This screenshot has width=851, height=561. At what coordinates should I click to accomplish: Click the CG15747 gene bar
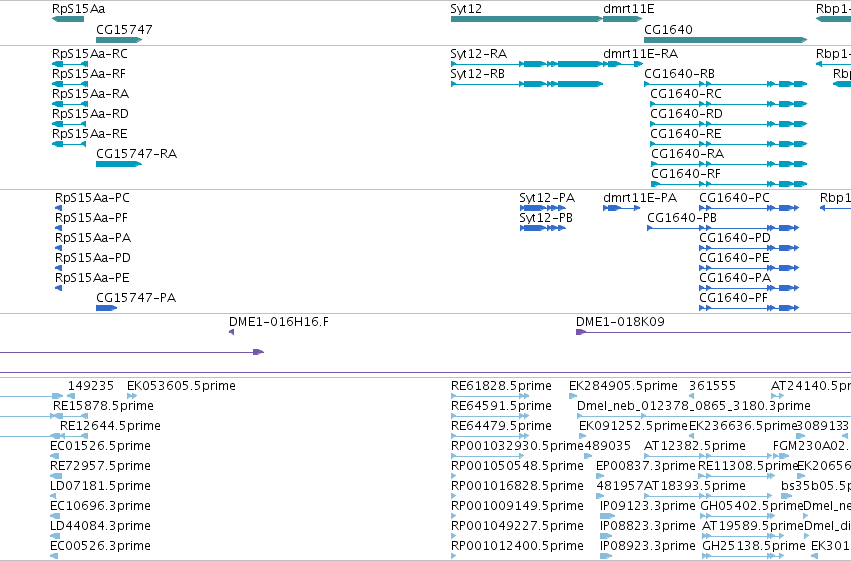coord(119,40)
